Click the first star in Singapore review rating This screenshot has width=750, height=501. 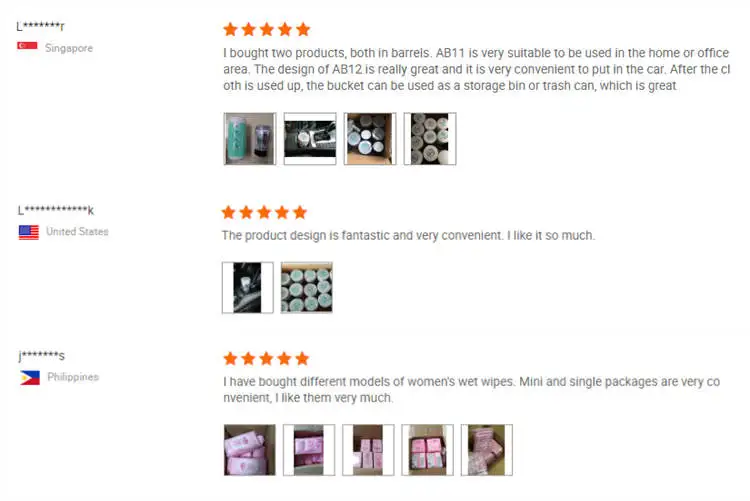[231, 30]
